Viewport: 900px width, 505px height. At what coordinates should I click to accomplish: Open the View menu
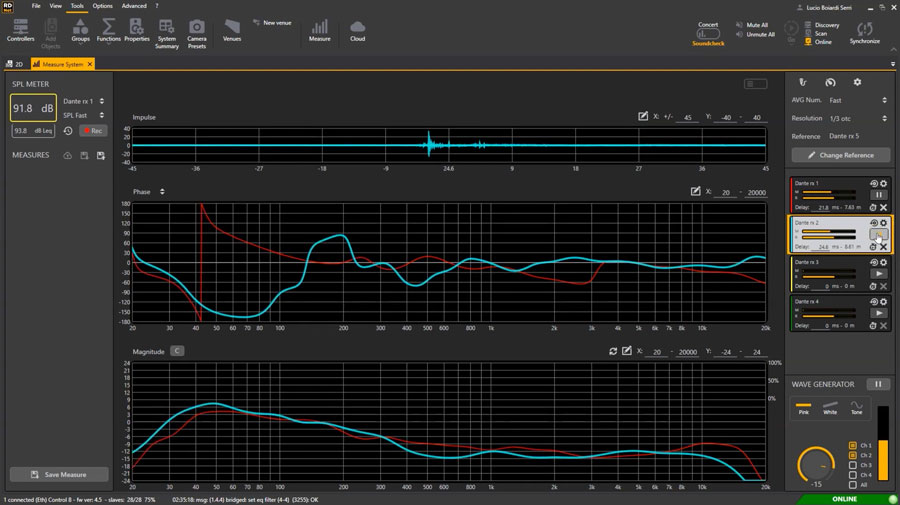pyautogui.click(x=56, y=6)
